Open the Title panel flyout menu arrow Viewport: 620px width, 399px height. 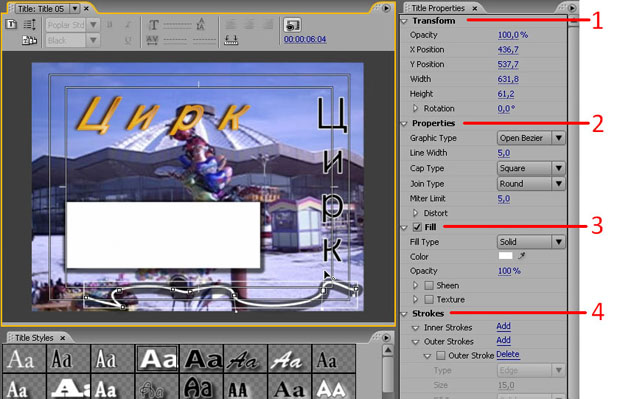pyautogui.click(x=386, y=8)
